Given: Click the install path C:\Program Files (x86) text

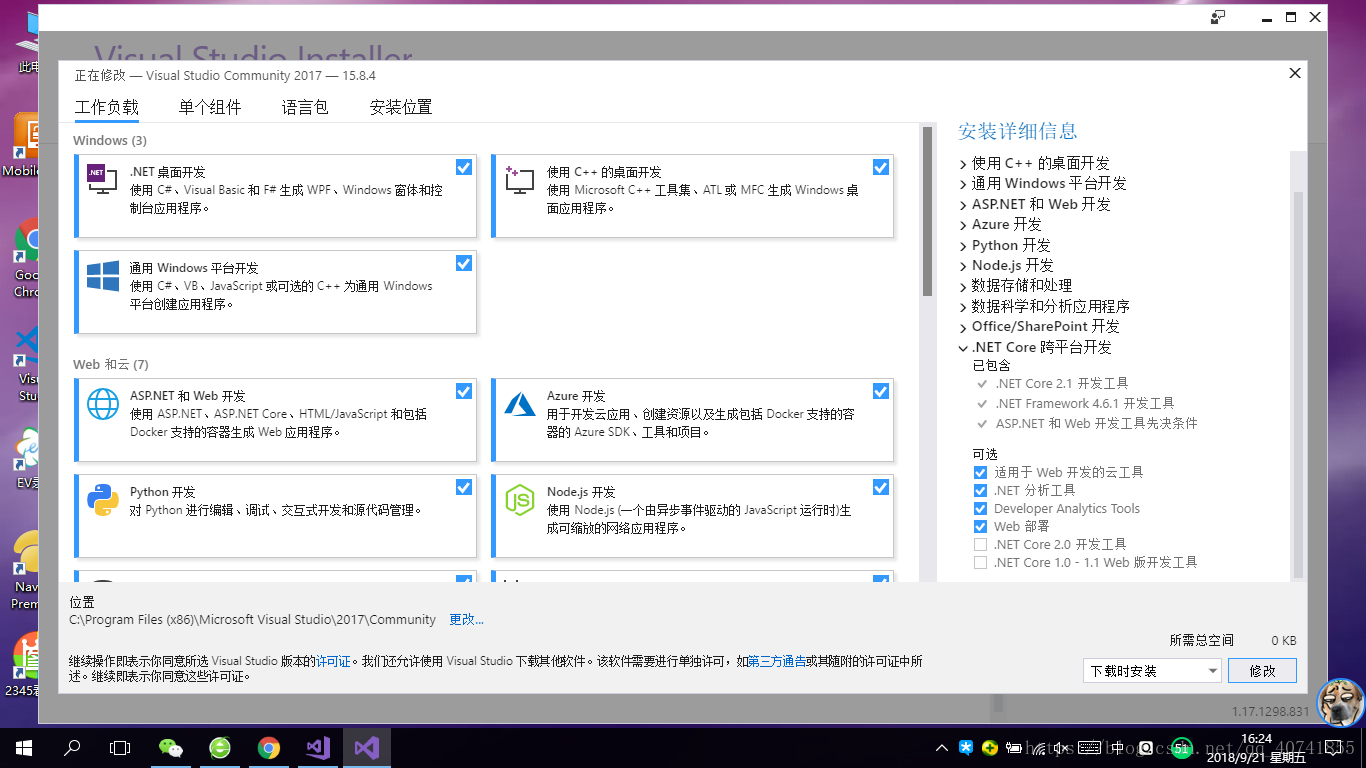Looking at the screenshot, I should (x=253, y=620).
